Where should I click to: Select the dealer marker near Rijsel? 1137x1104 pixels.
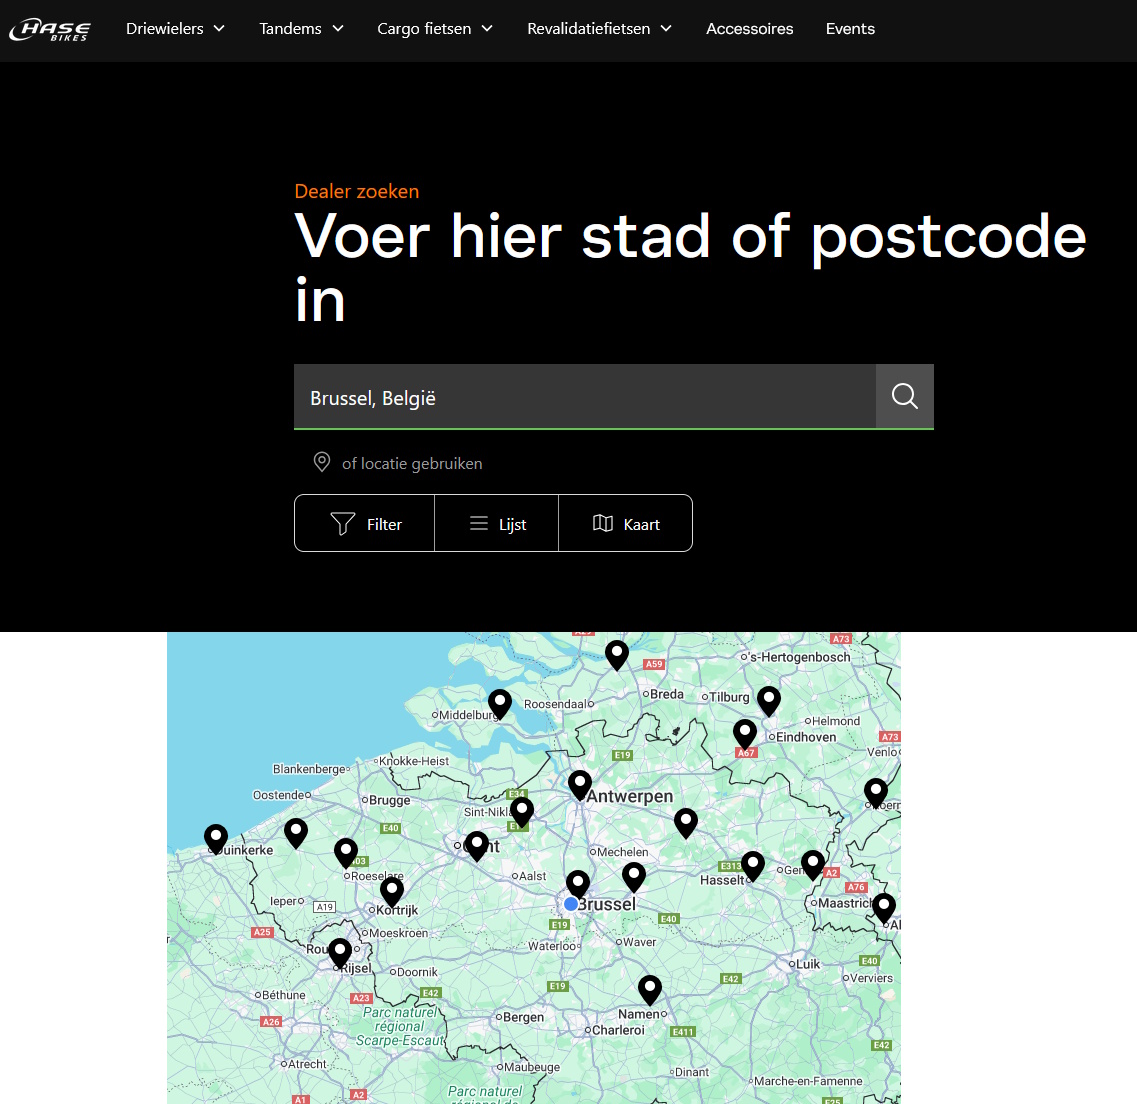340,951
